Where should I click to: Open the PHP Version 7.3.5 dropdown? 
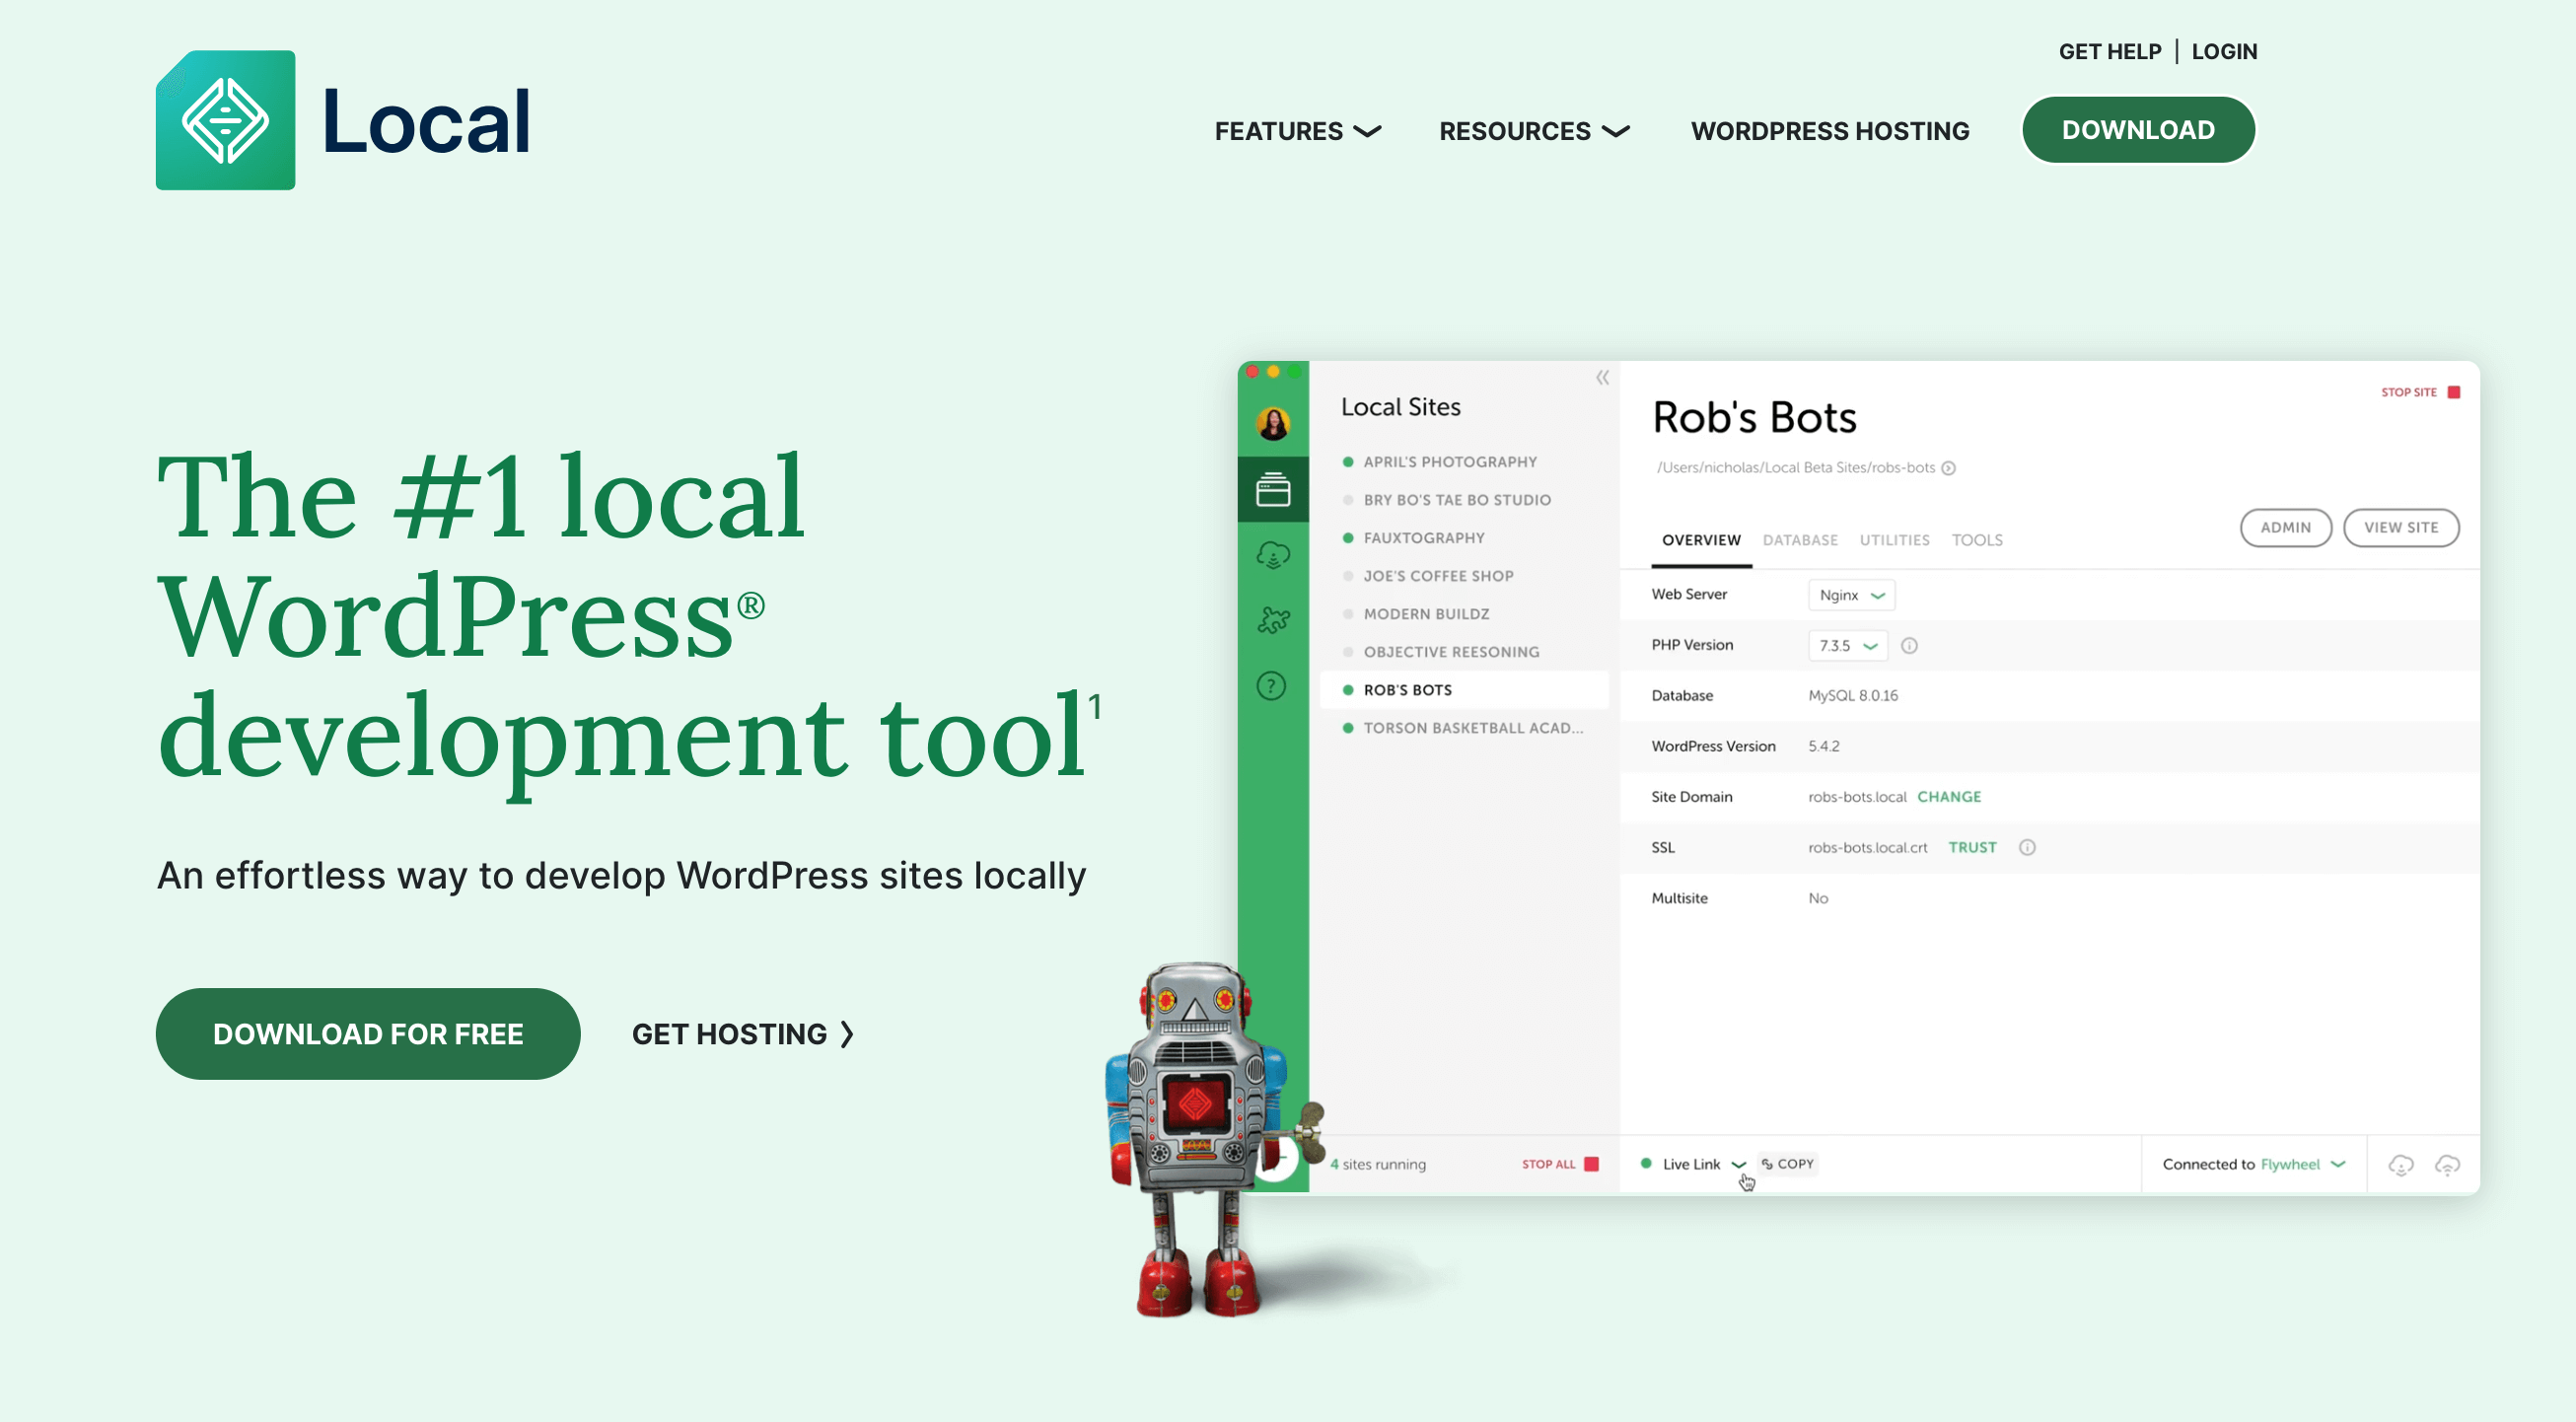[1847, 646]
